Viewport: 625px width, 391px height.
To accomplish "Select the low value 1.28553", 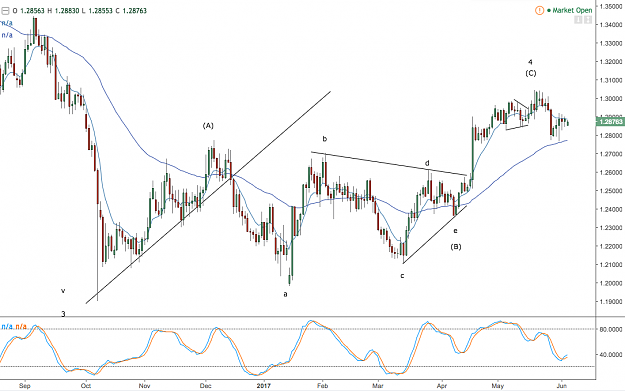I will pyautogui.click(x=100, y=11).
